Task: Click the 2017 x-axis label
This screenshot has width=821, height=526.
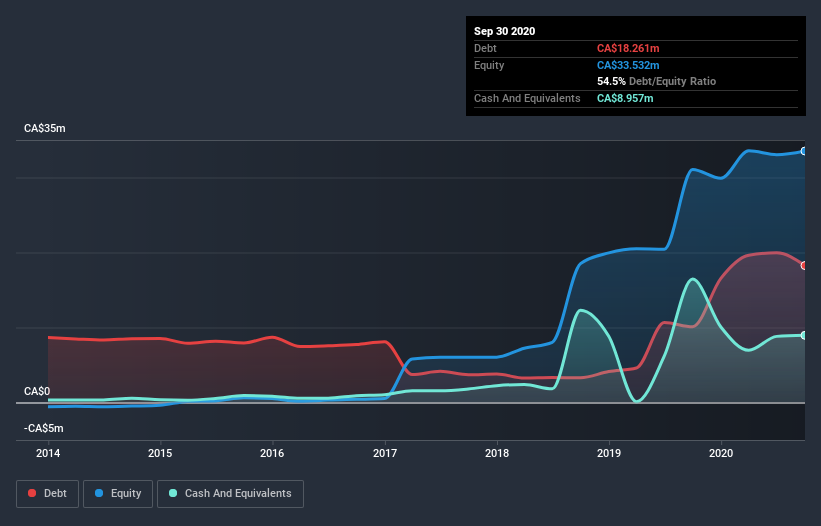Action: click(385, 453)
